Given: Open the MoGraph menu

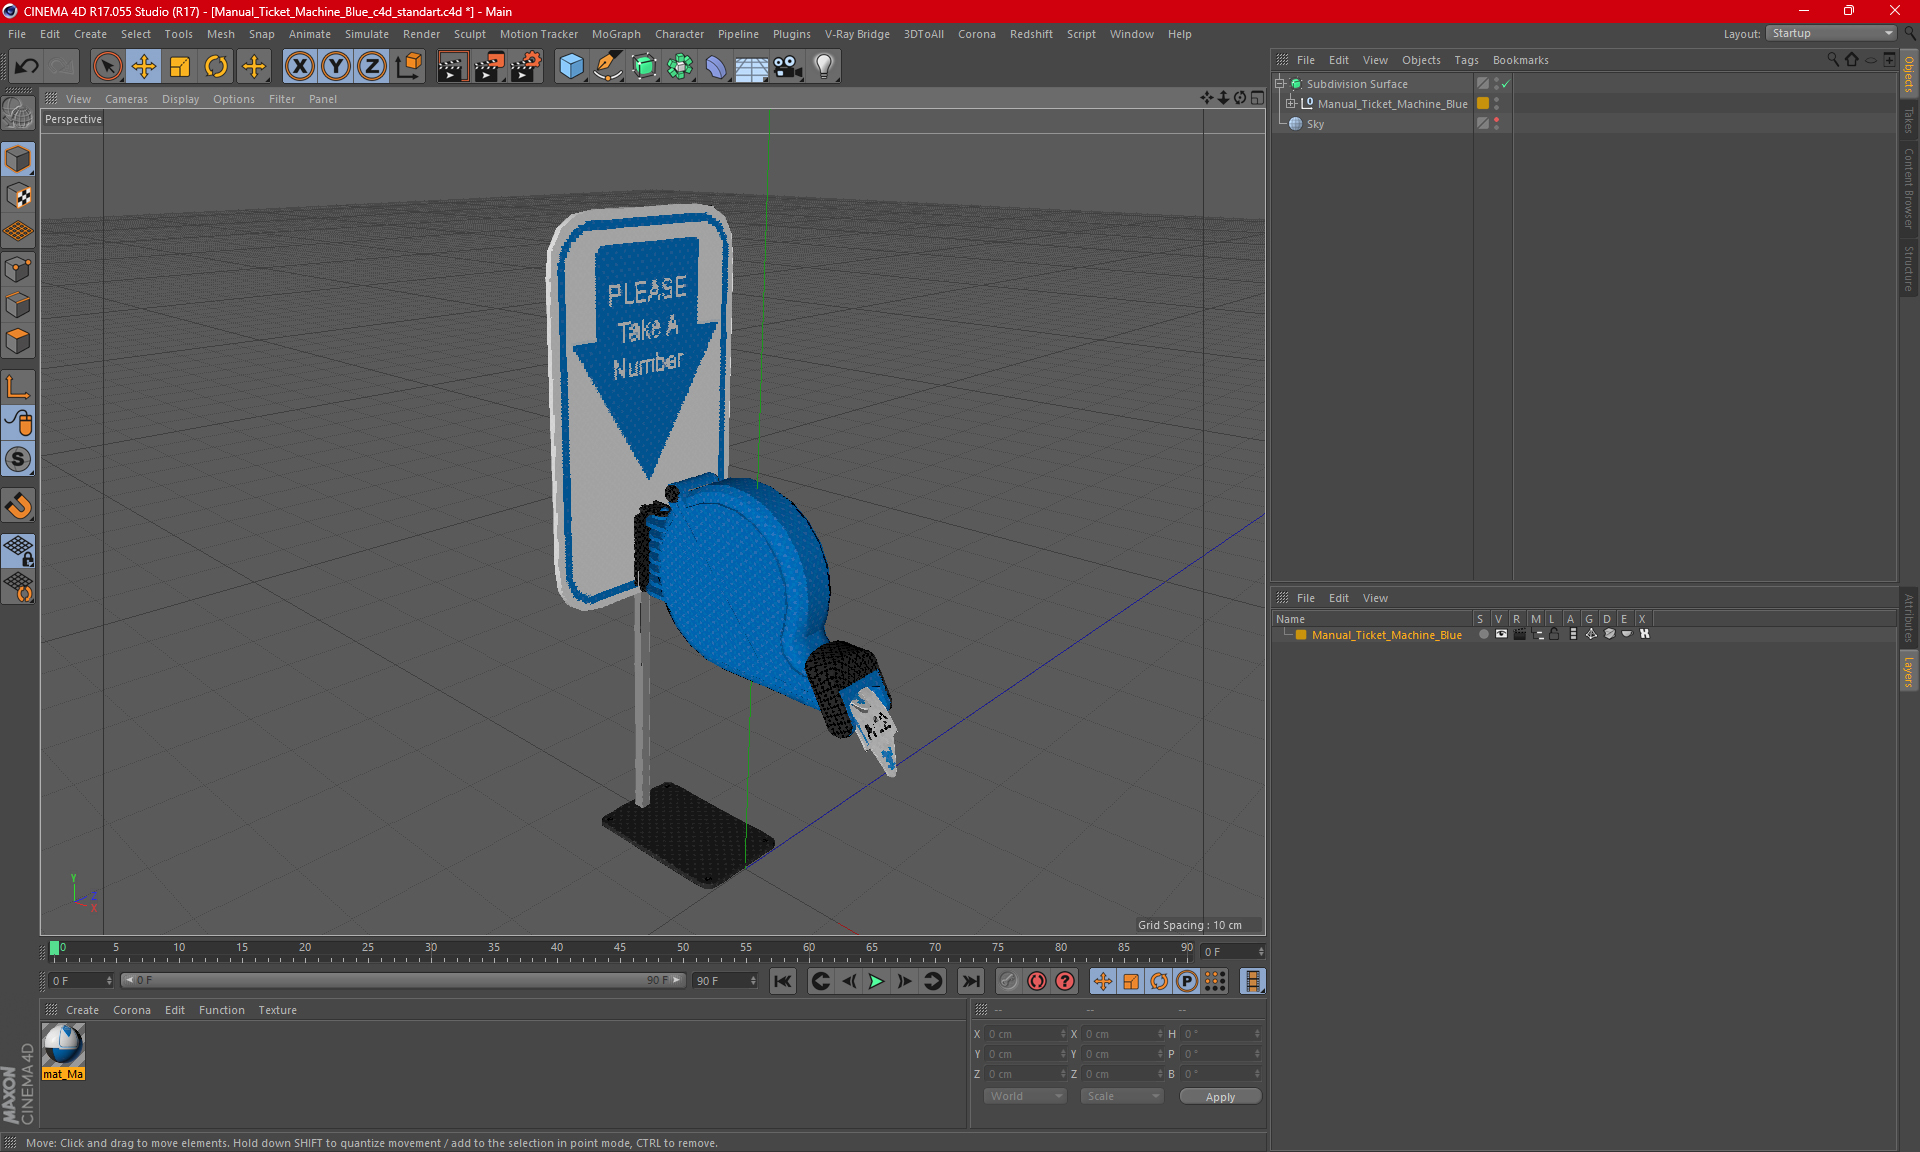Looking at the screenshot, I should point(615,34).
